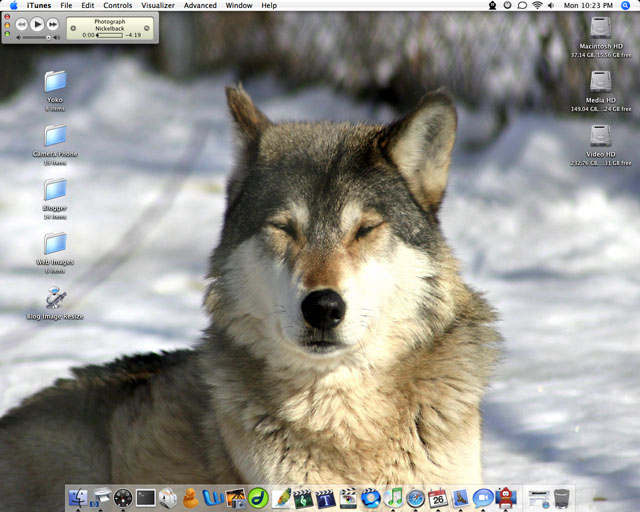The height and width of the screenshot is (512, 640).
Task: Launch the green clapperboard music app
Action: 303,498
